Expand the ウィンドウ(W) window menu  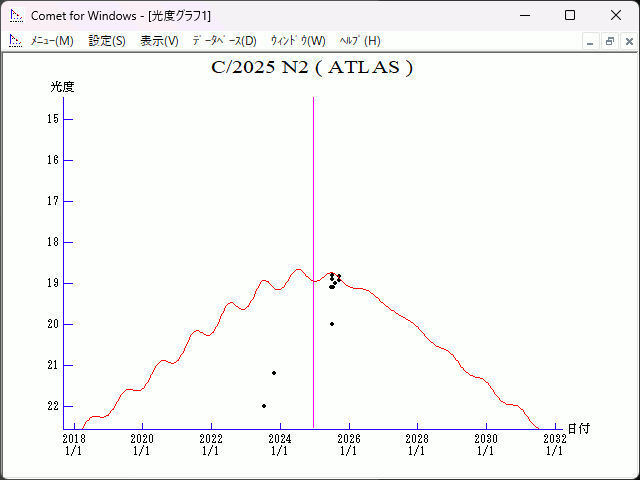tap(298, 41)
